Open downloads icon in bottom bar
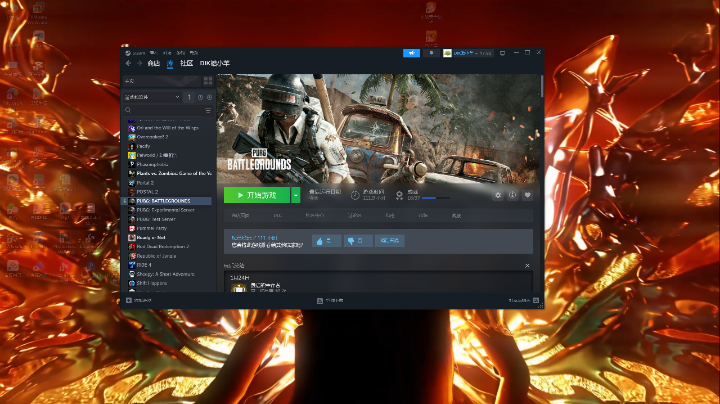Image resolution: width=720 pixels, height=404 pixels. click(x=320, y=301)
